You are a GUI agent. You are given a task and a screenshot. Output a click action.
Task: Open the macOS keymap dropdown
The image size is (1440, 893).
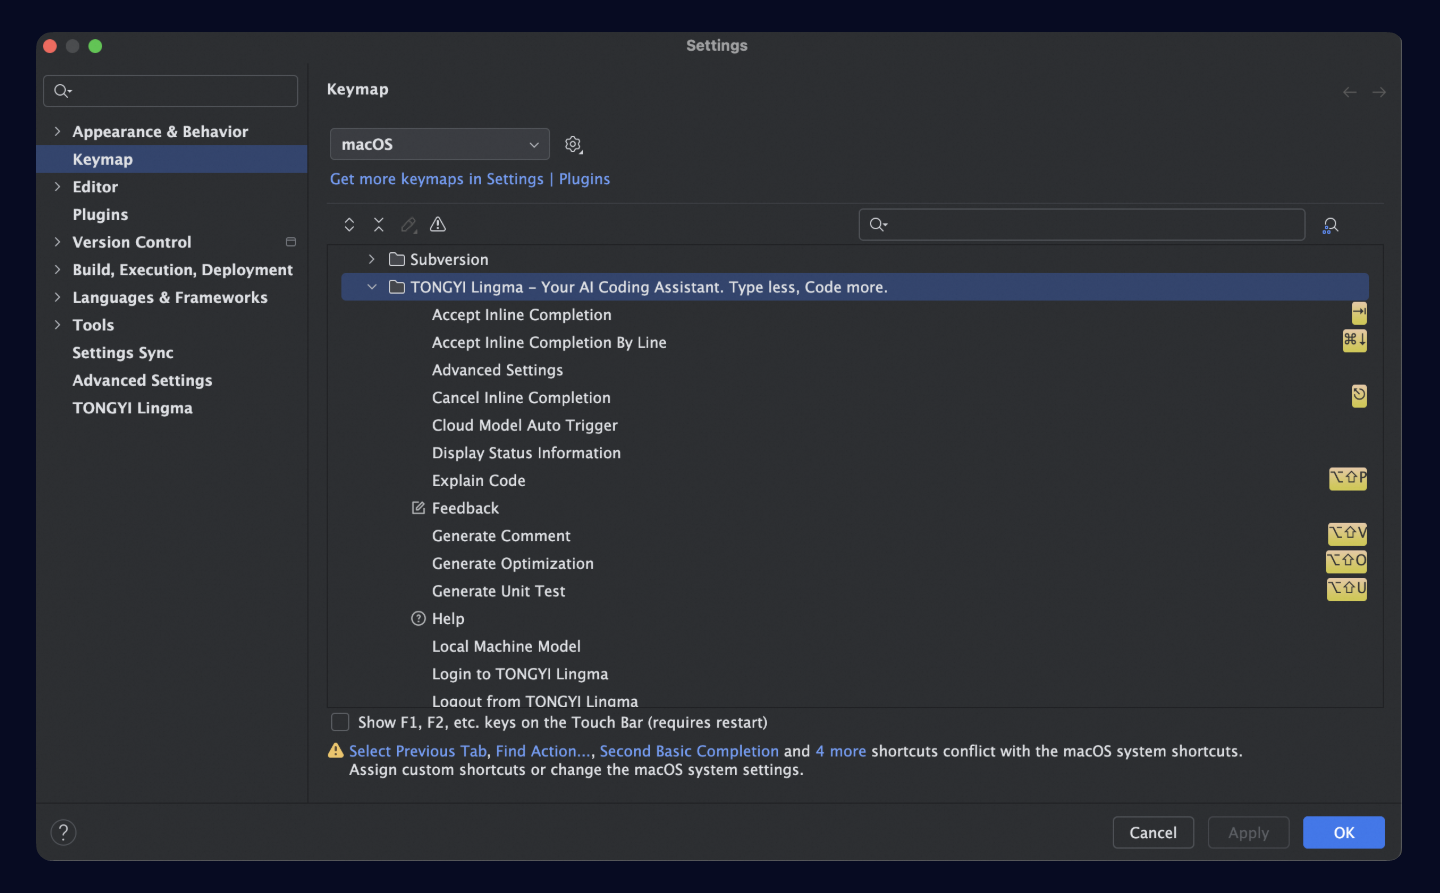click(440, 145)
